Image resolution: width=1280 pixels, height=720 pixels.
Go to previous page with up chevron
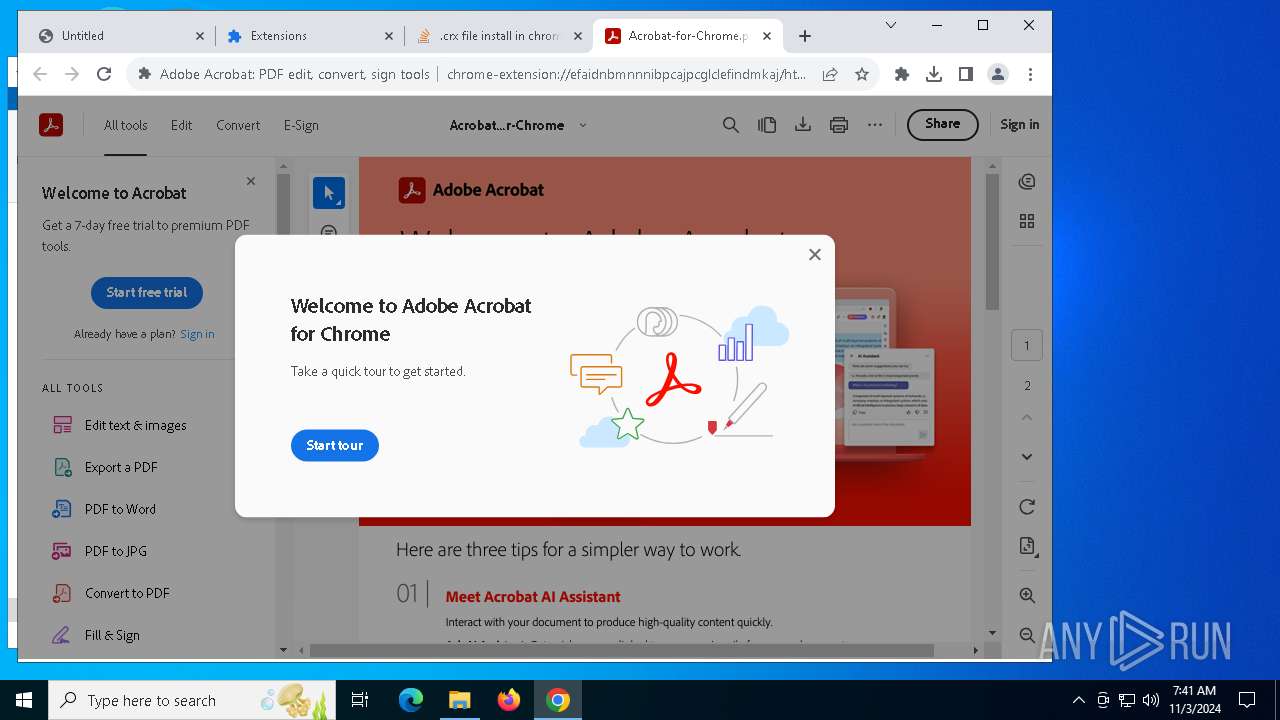pyautogui.click(x=1027, y=417)
